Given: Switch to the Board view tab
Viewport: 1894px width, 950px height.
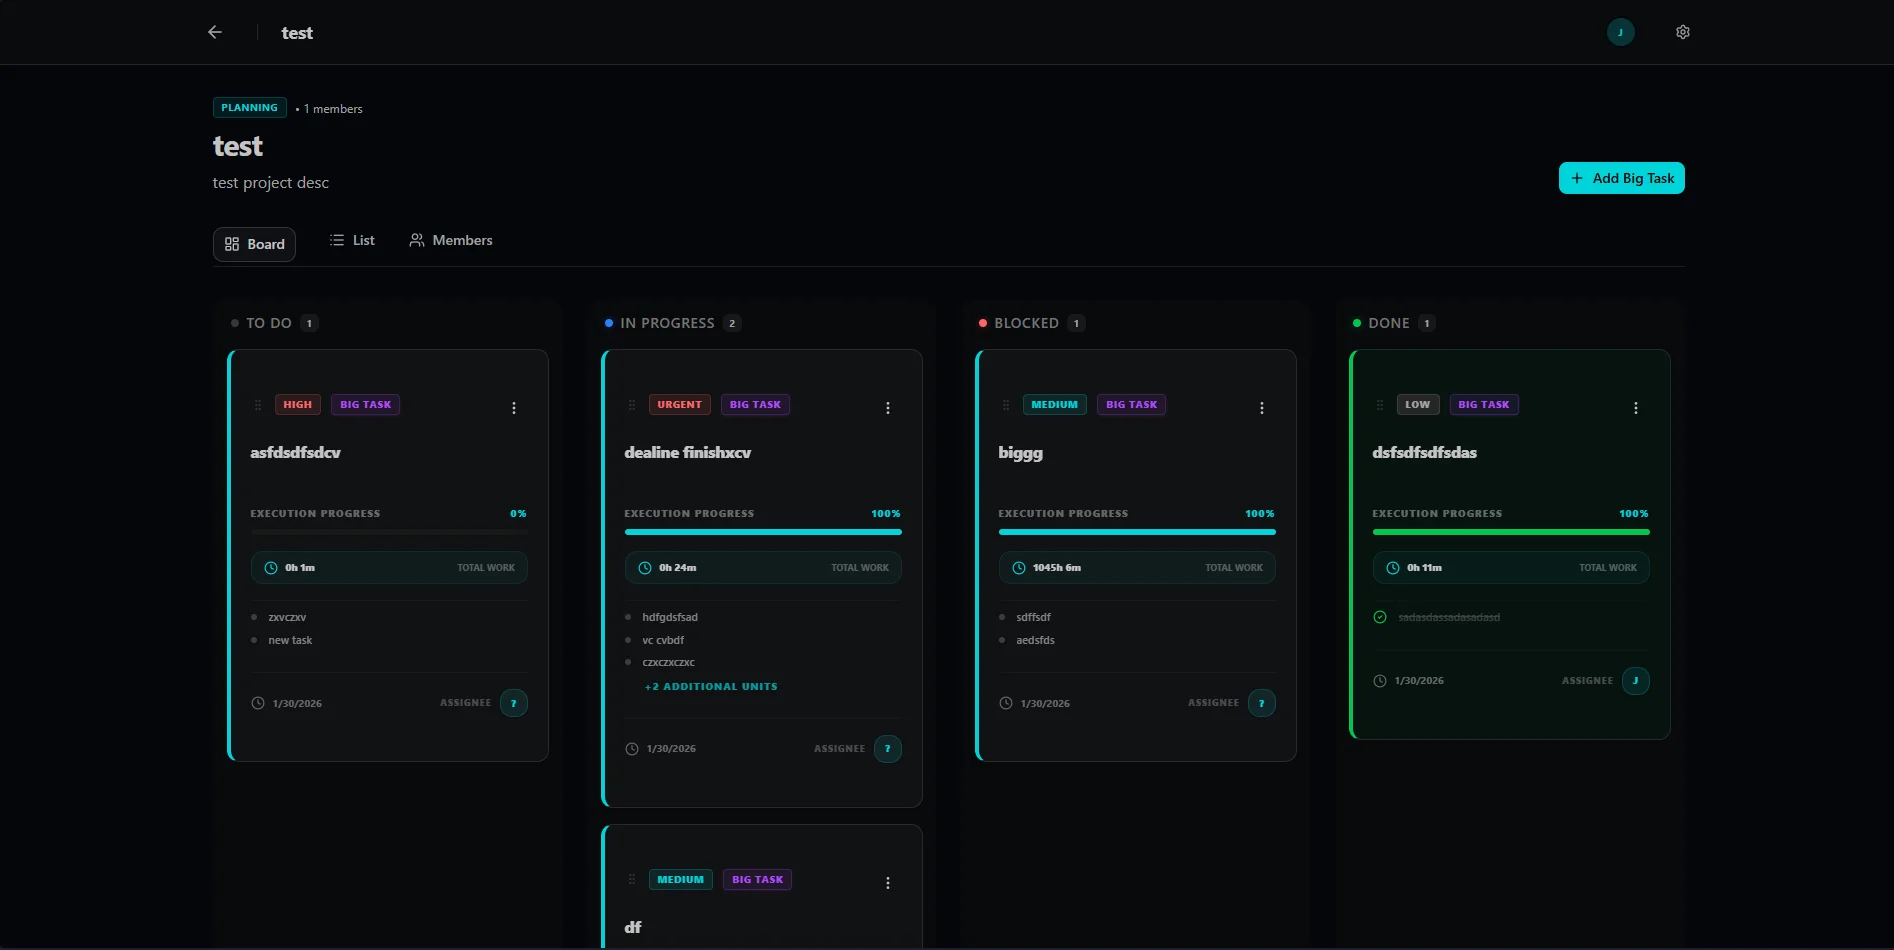Looking at the screenshot, I should (254, 244).
